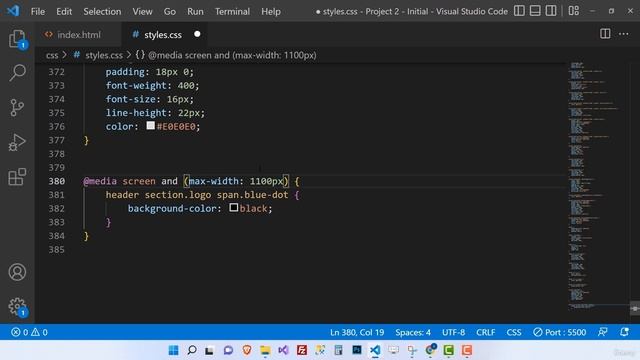Open the Extensions view
The height and width of the screenshot is (360, 640).
point(17,177)
